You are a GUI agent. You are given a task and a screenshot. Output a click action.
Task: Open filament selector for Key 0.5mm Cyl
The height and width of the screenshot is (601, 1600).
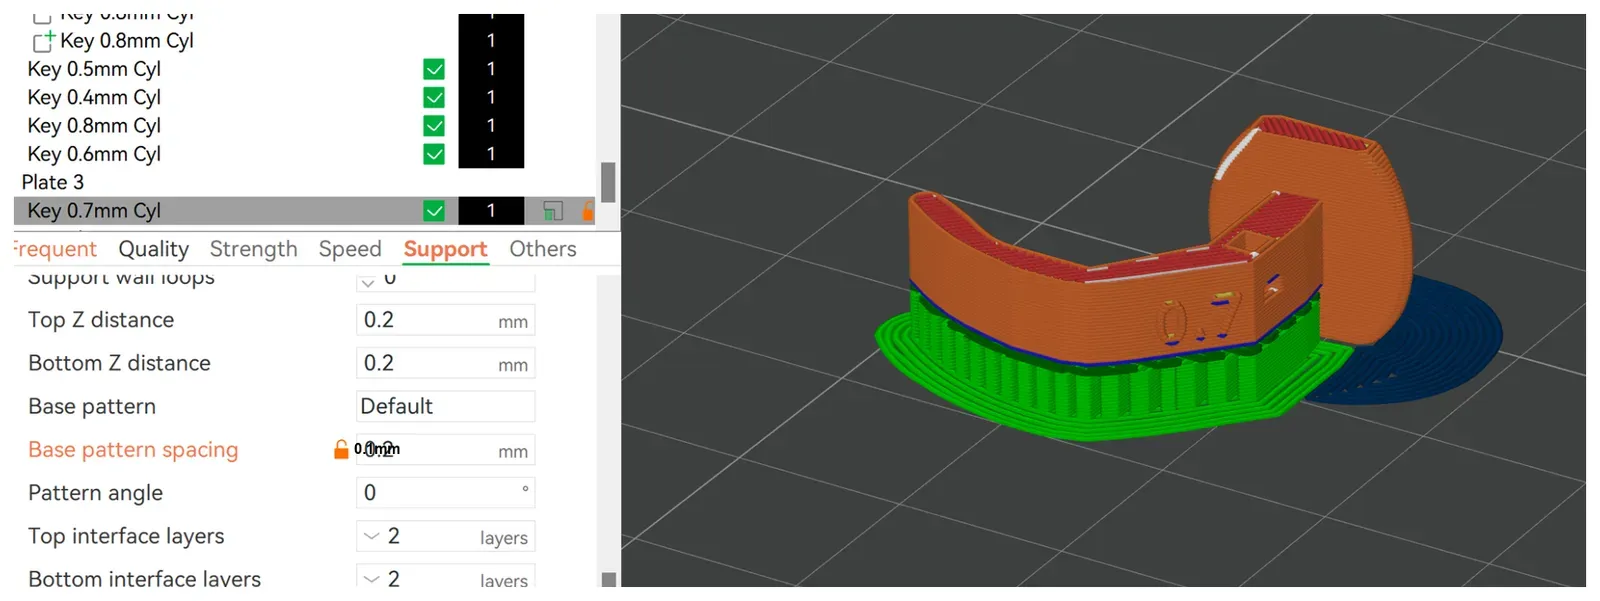[491, 69]
